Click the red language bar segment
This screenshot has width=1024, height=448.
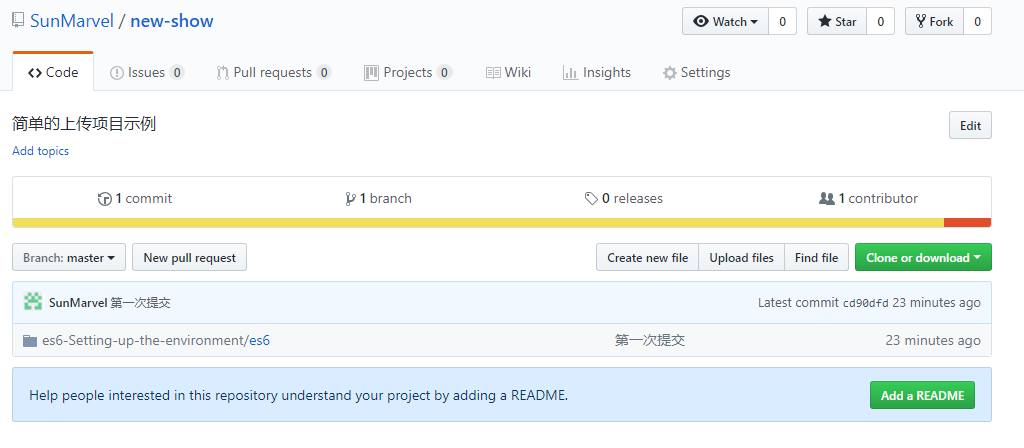(x=967, y=223)
